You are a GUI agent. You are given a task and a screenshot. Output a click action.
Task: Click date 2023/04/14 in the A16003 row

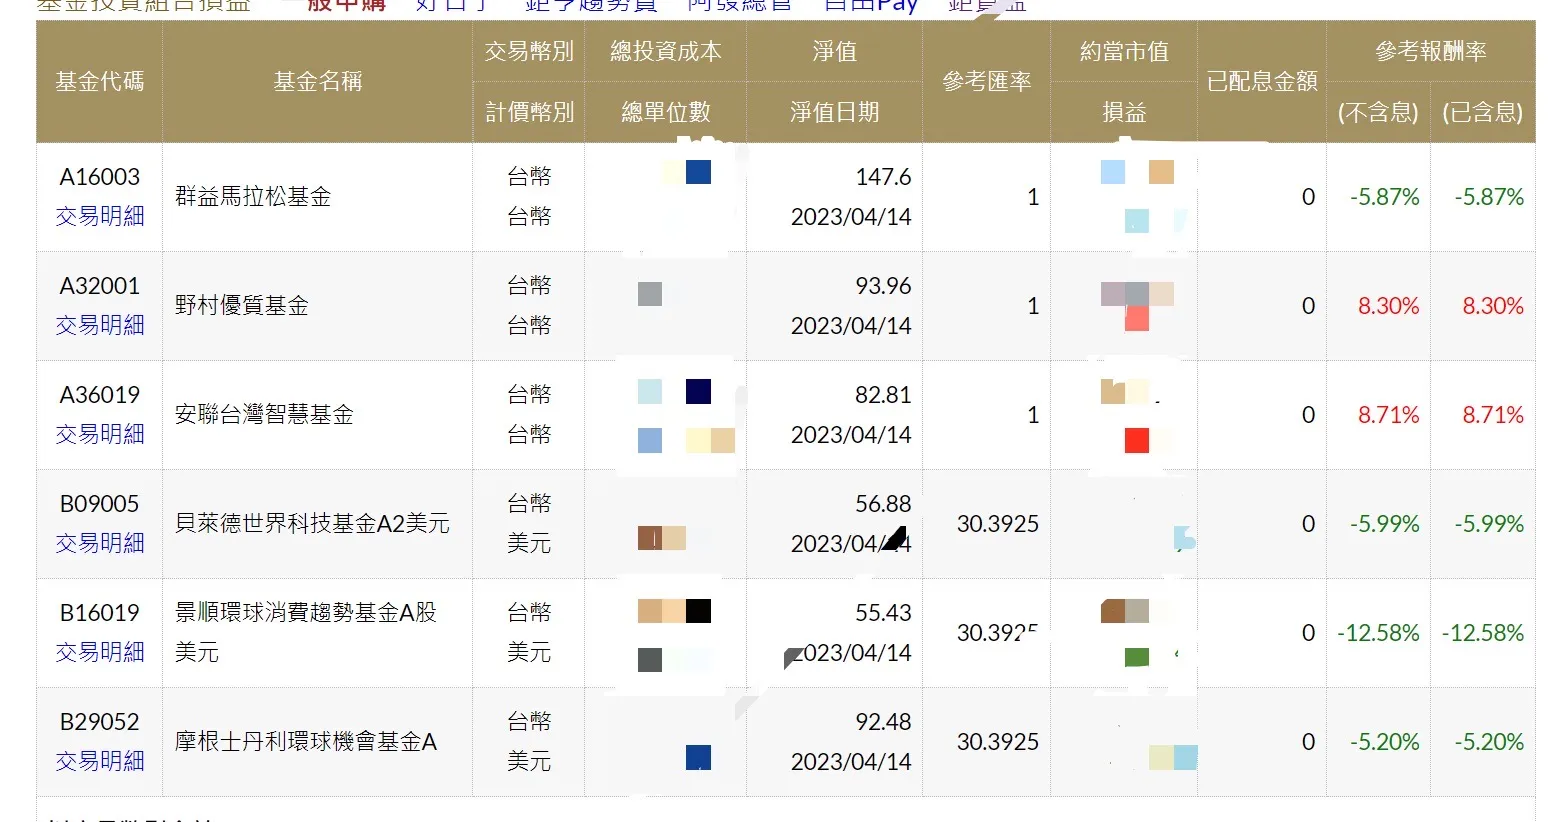(851, 217)
